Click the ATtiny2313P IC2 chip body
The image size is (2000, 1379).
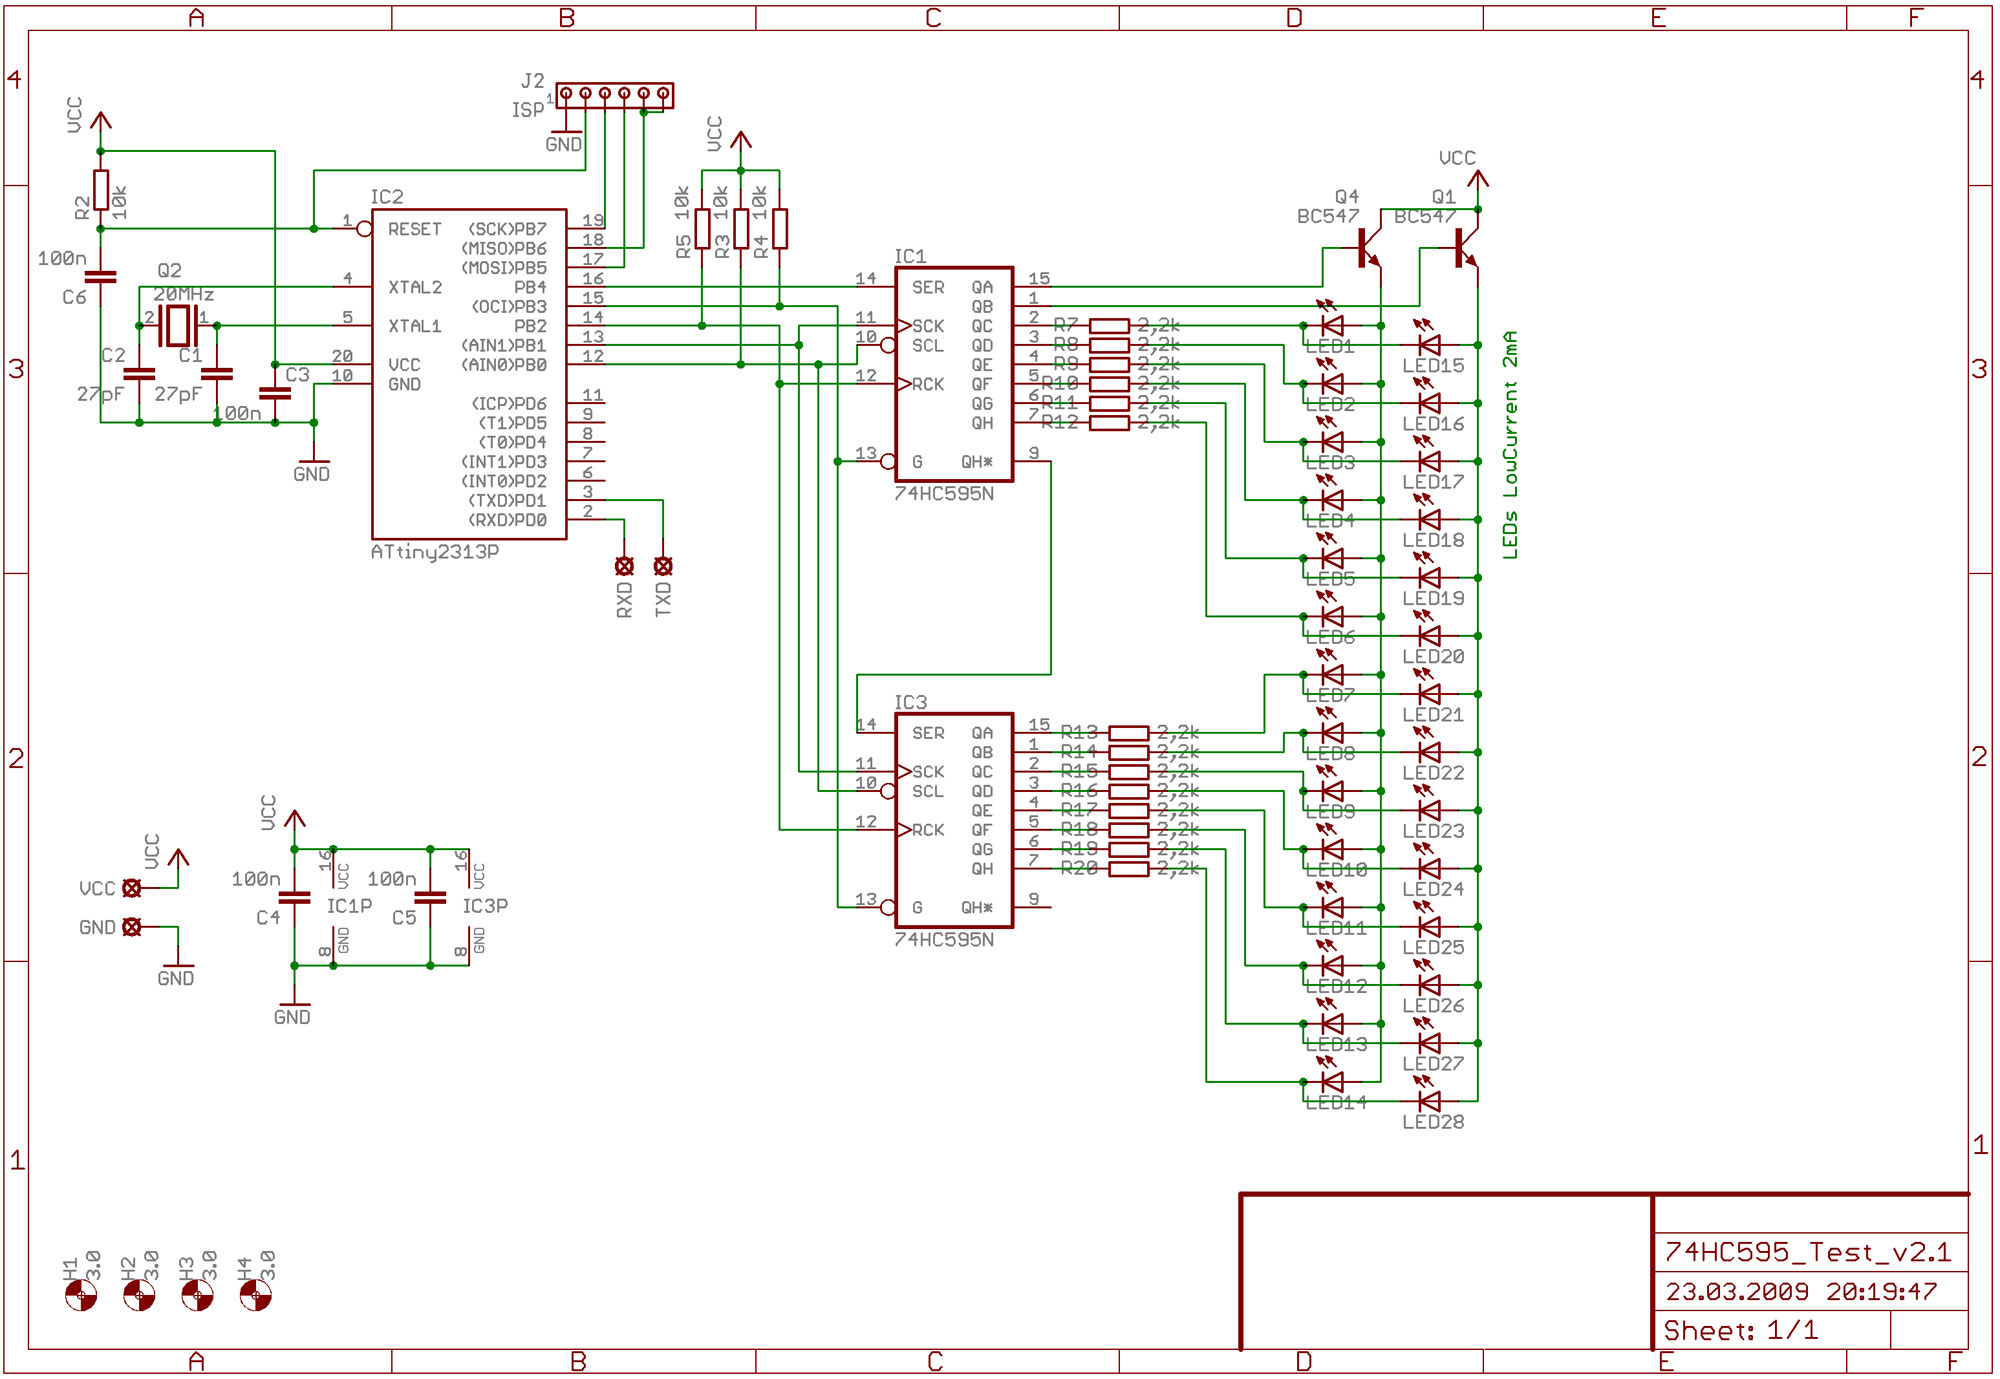(x=469, y=374)
